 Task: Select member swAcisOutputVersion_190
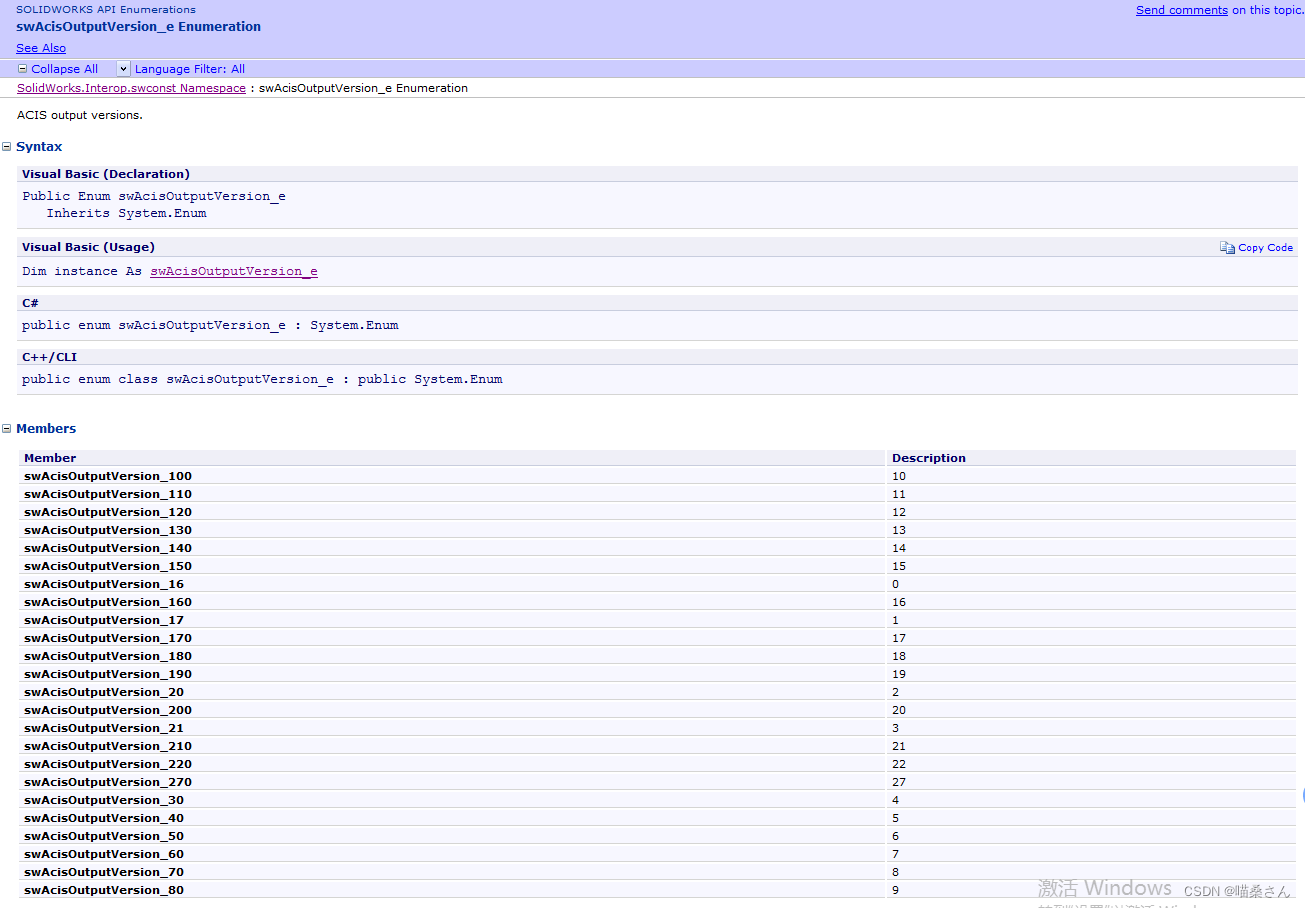[108, 674]
